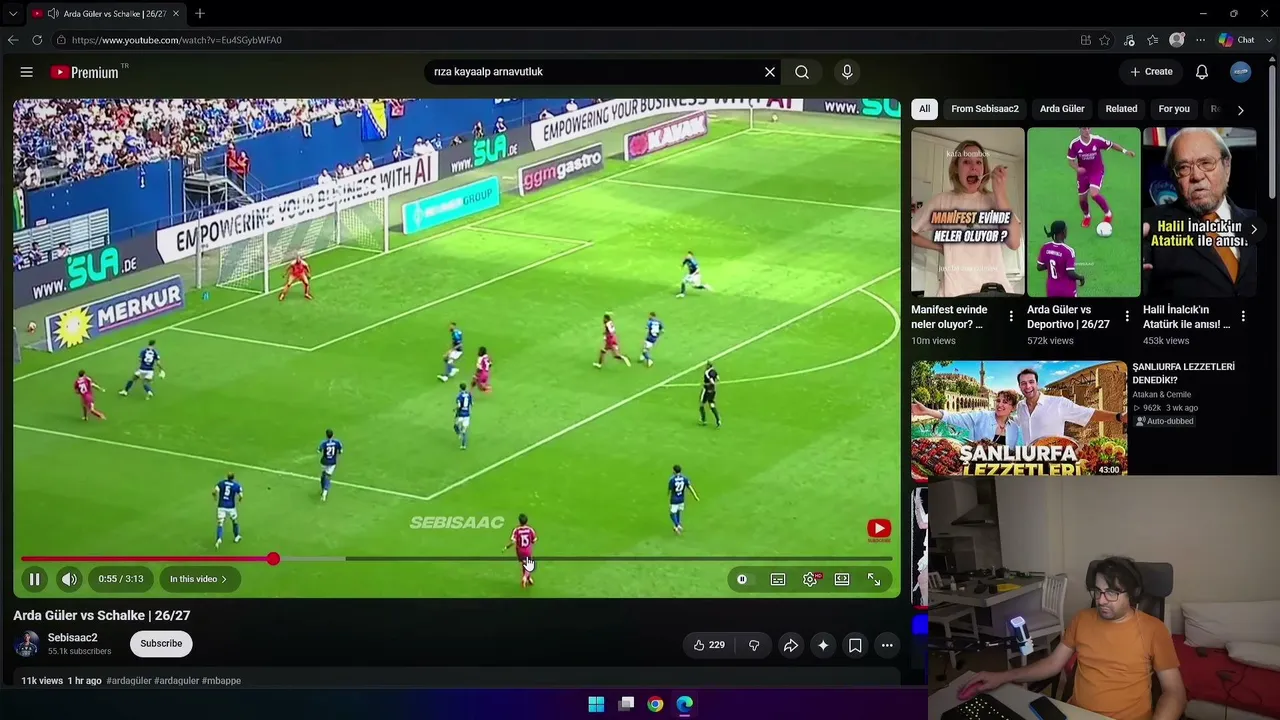Clear the search query with X
The image size is (1280, 720).
[770, 72]
